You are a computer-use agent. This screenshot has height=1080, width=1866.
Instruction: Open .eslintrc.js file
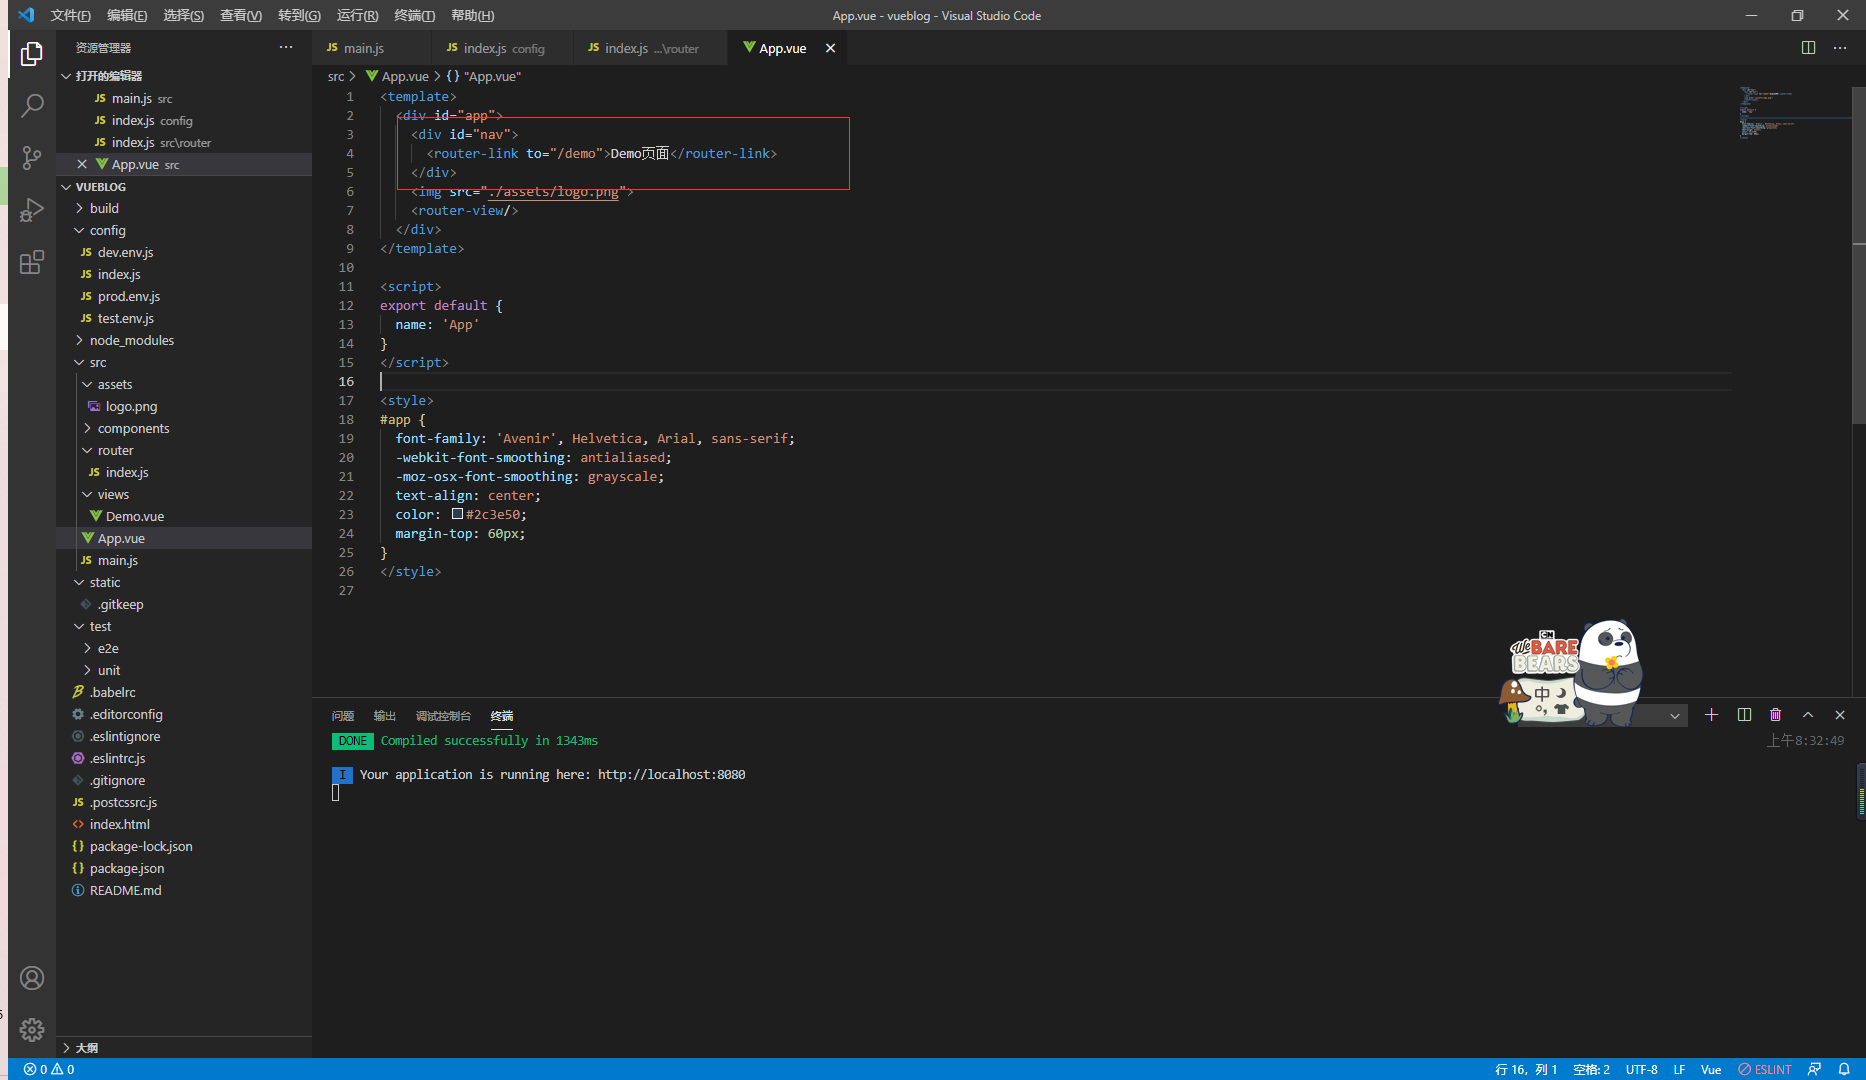(185, 758)
